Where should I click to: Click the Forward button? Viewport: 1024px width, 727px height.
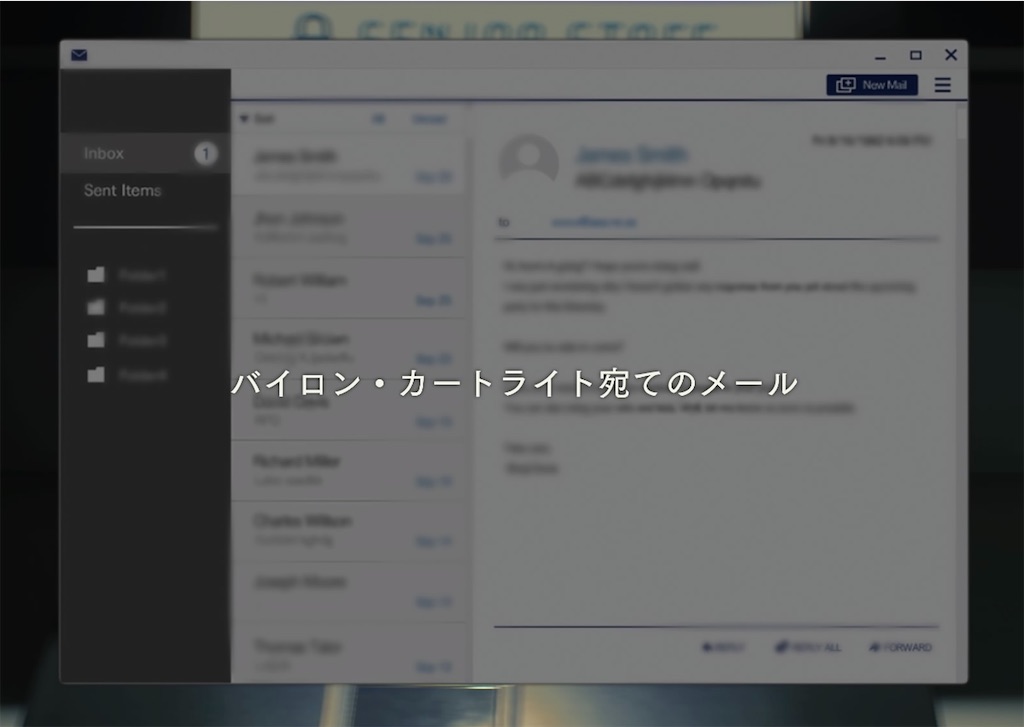point(901,647)
